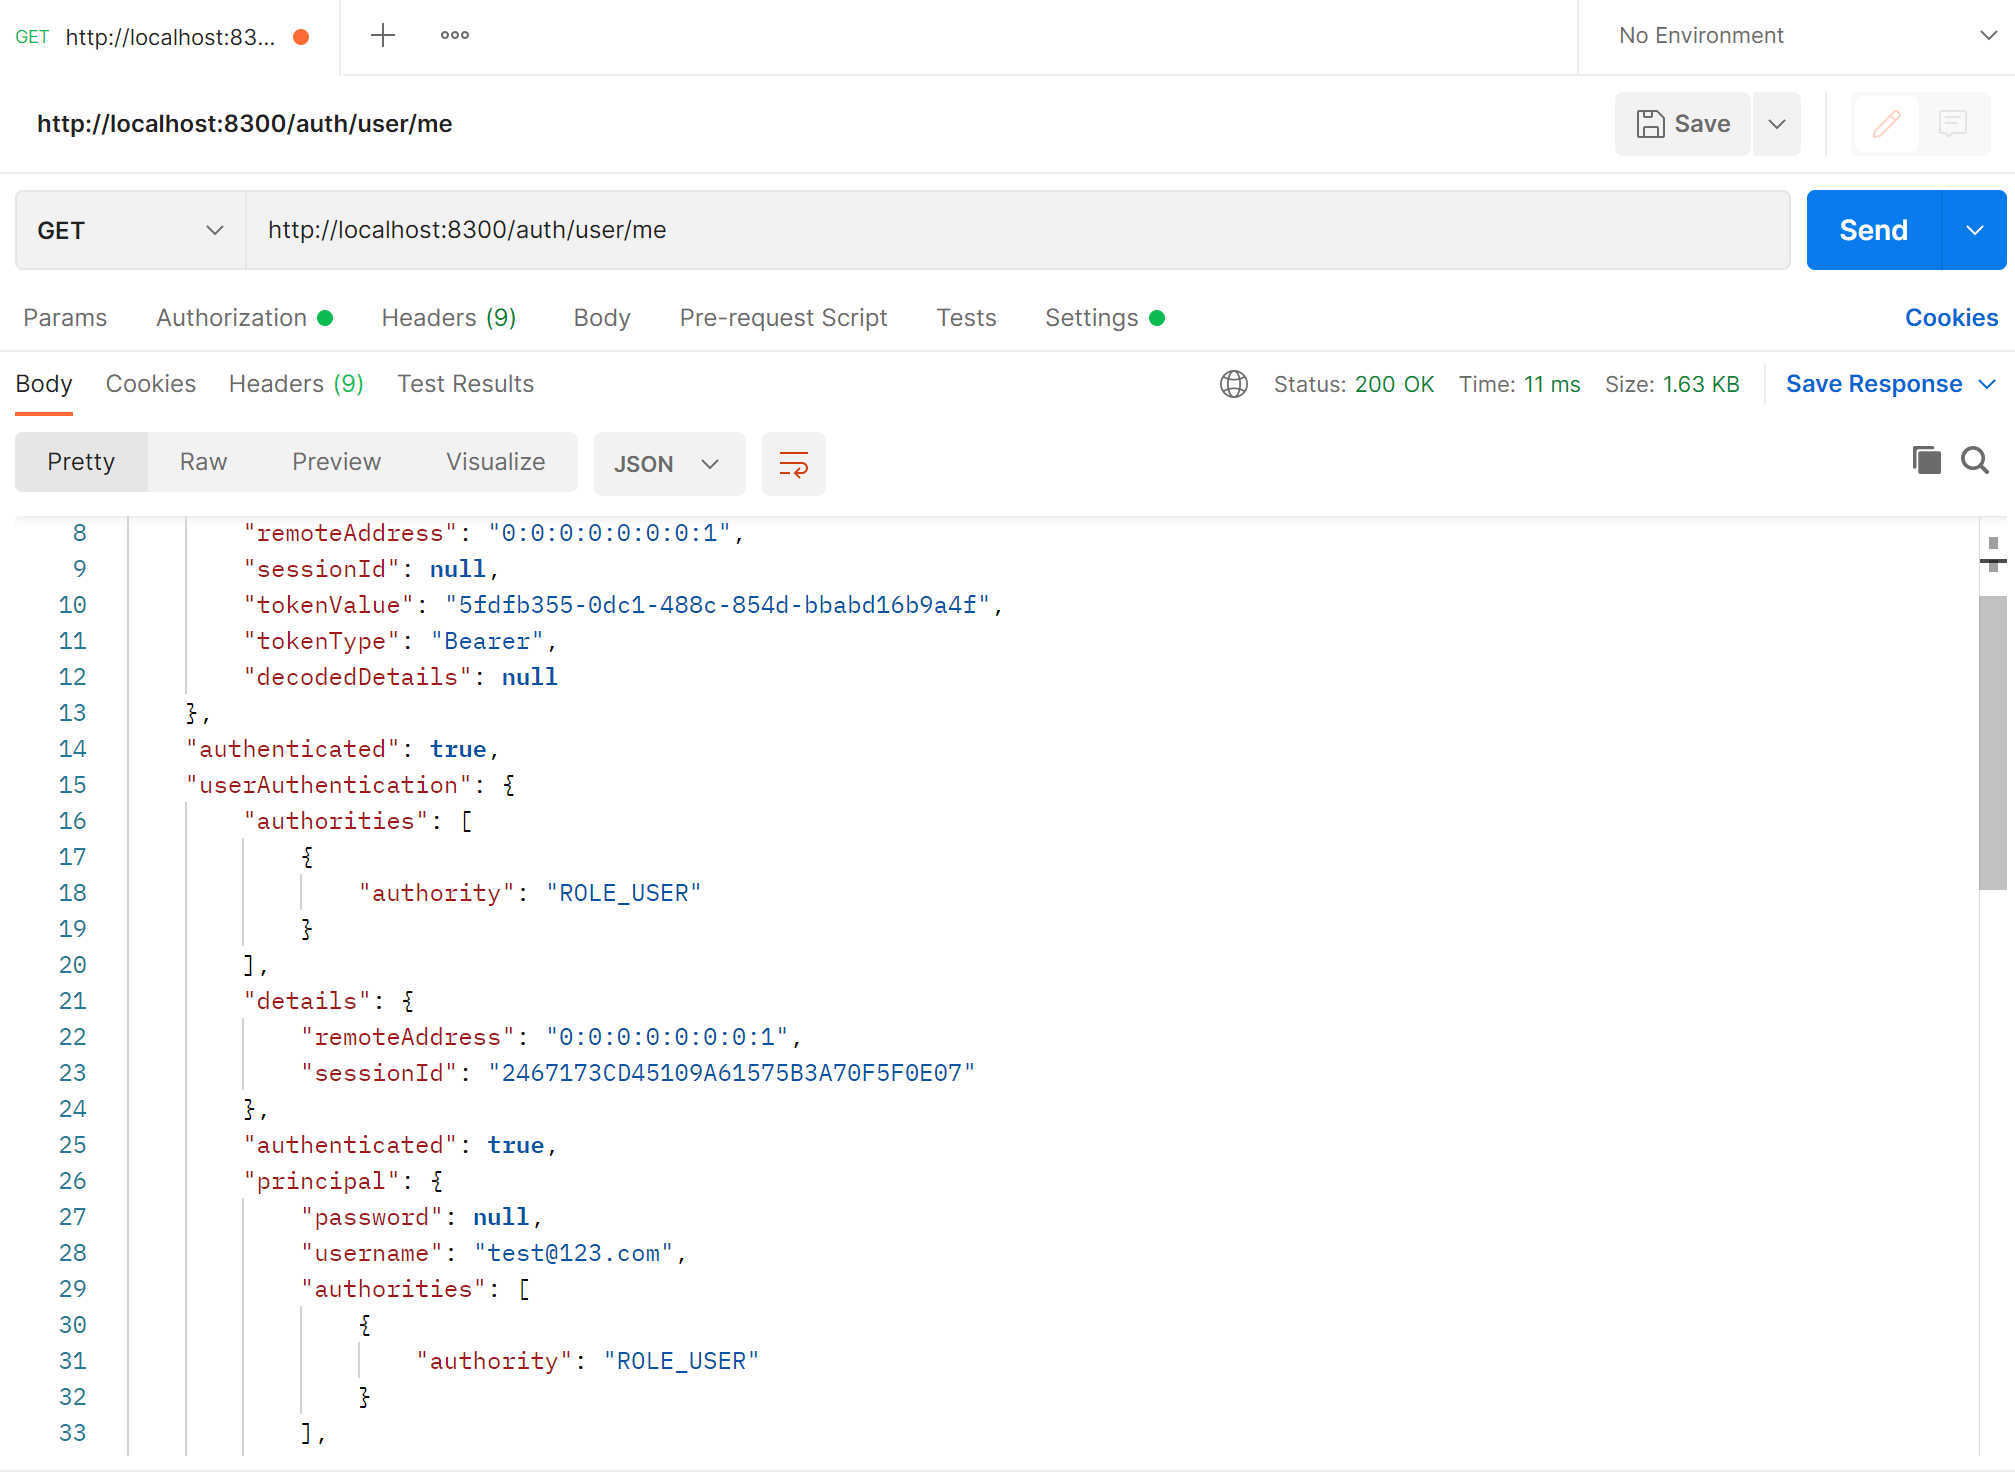Click the globe network icon near Status
This screenshot has height=1472, width=2015.
(1234, 384)
